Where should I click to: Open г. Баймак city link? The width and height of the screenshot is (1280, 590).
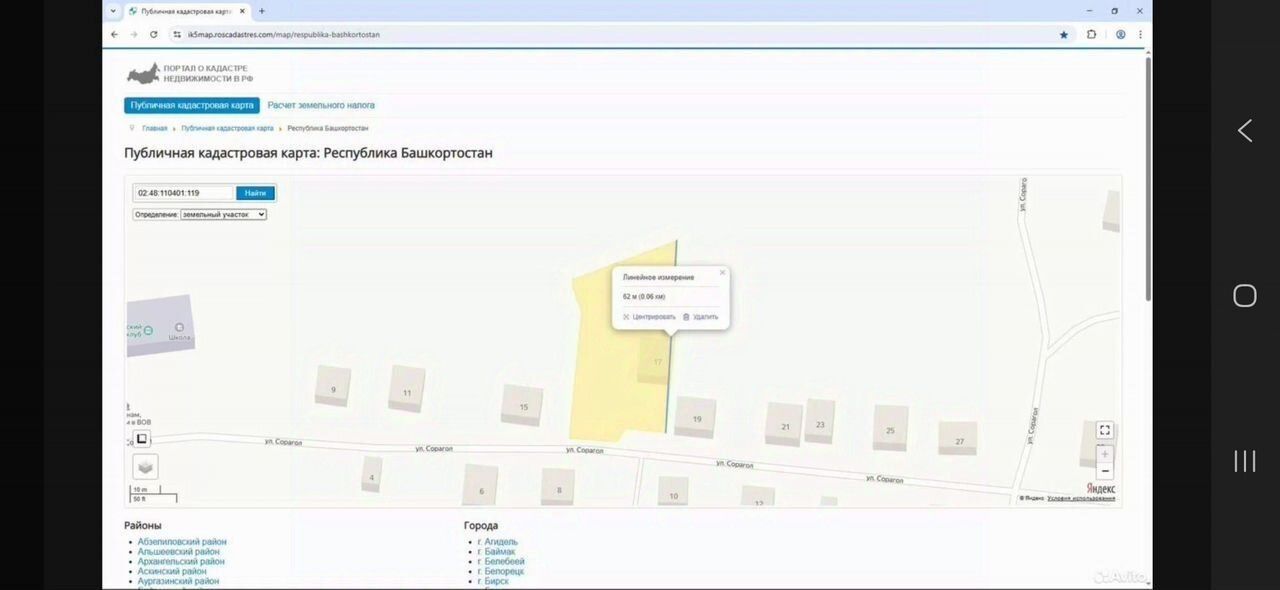[x=497, y=552]
